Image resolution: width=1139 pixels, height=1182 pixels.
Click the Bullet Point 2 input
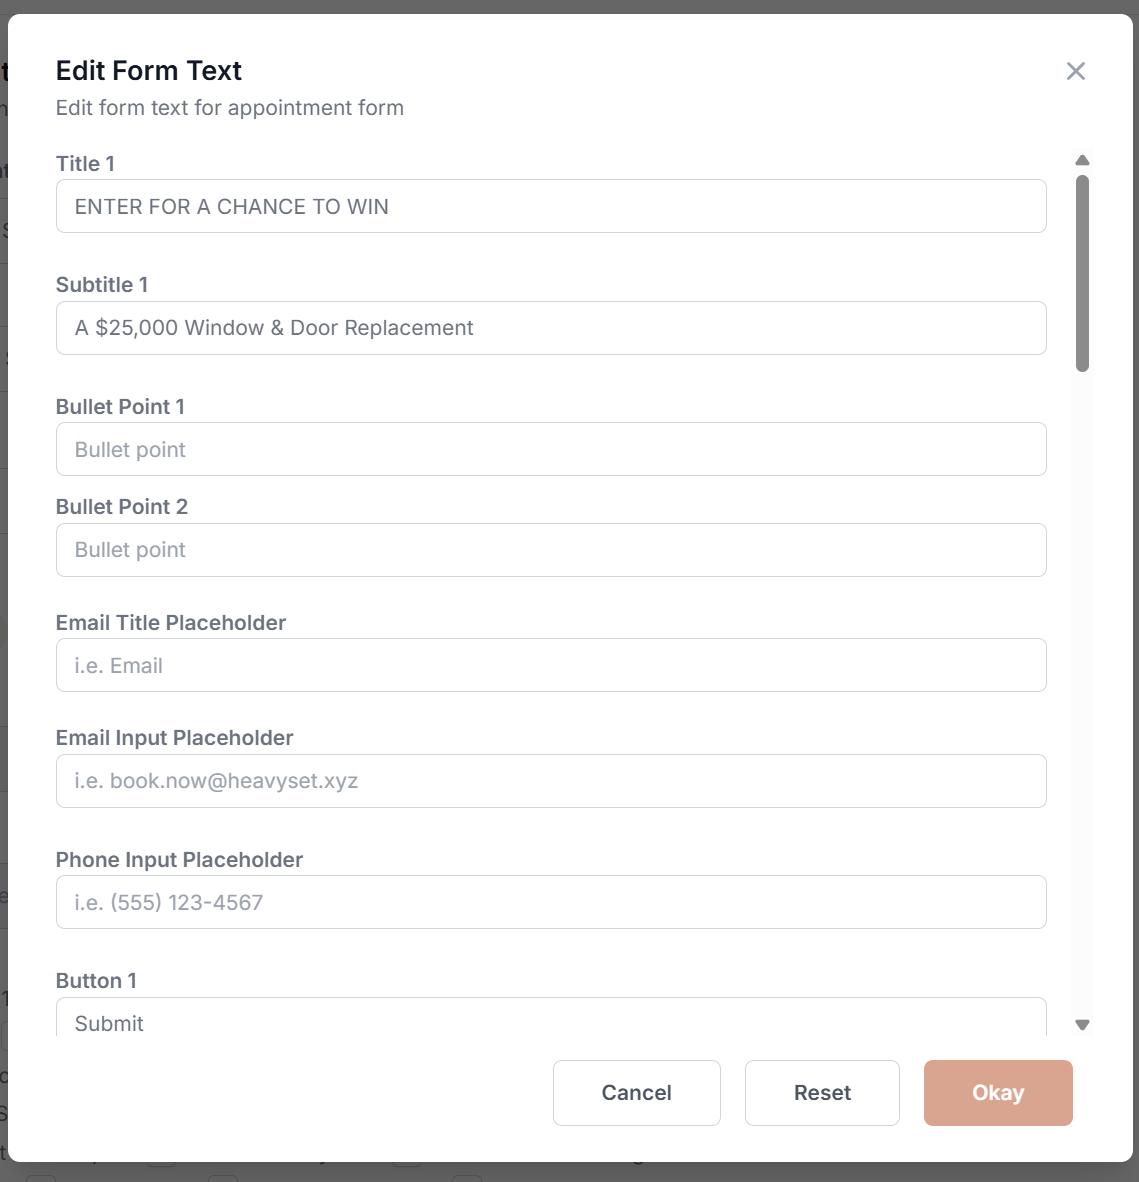point(550,549)
